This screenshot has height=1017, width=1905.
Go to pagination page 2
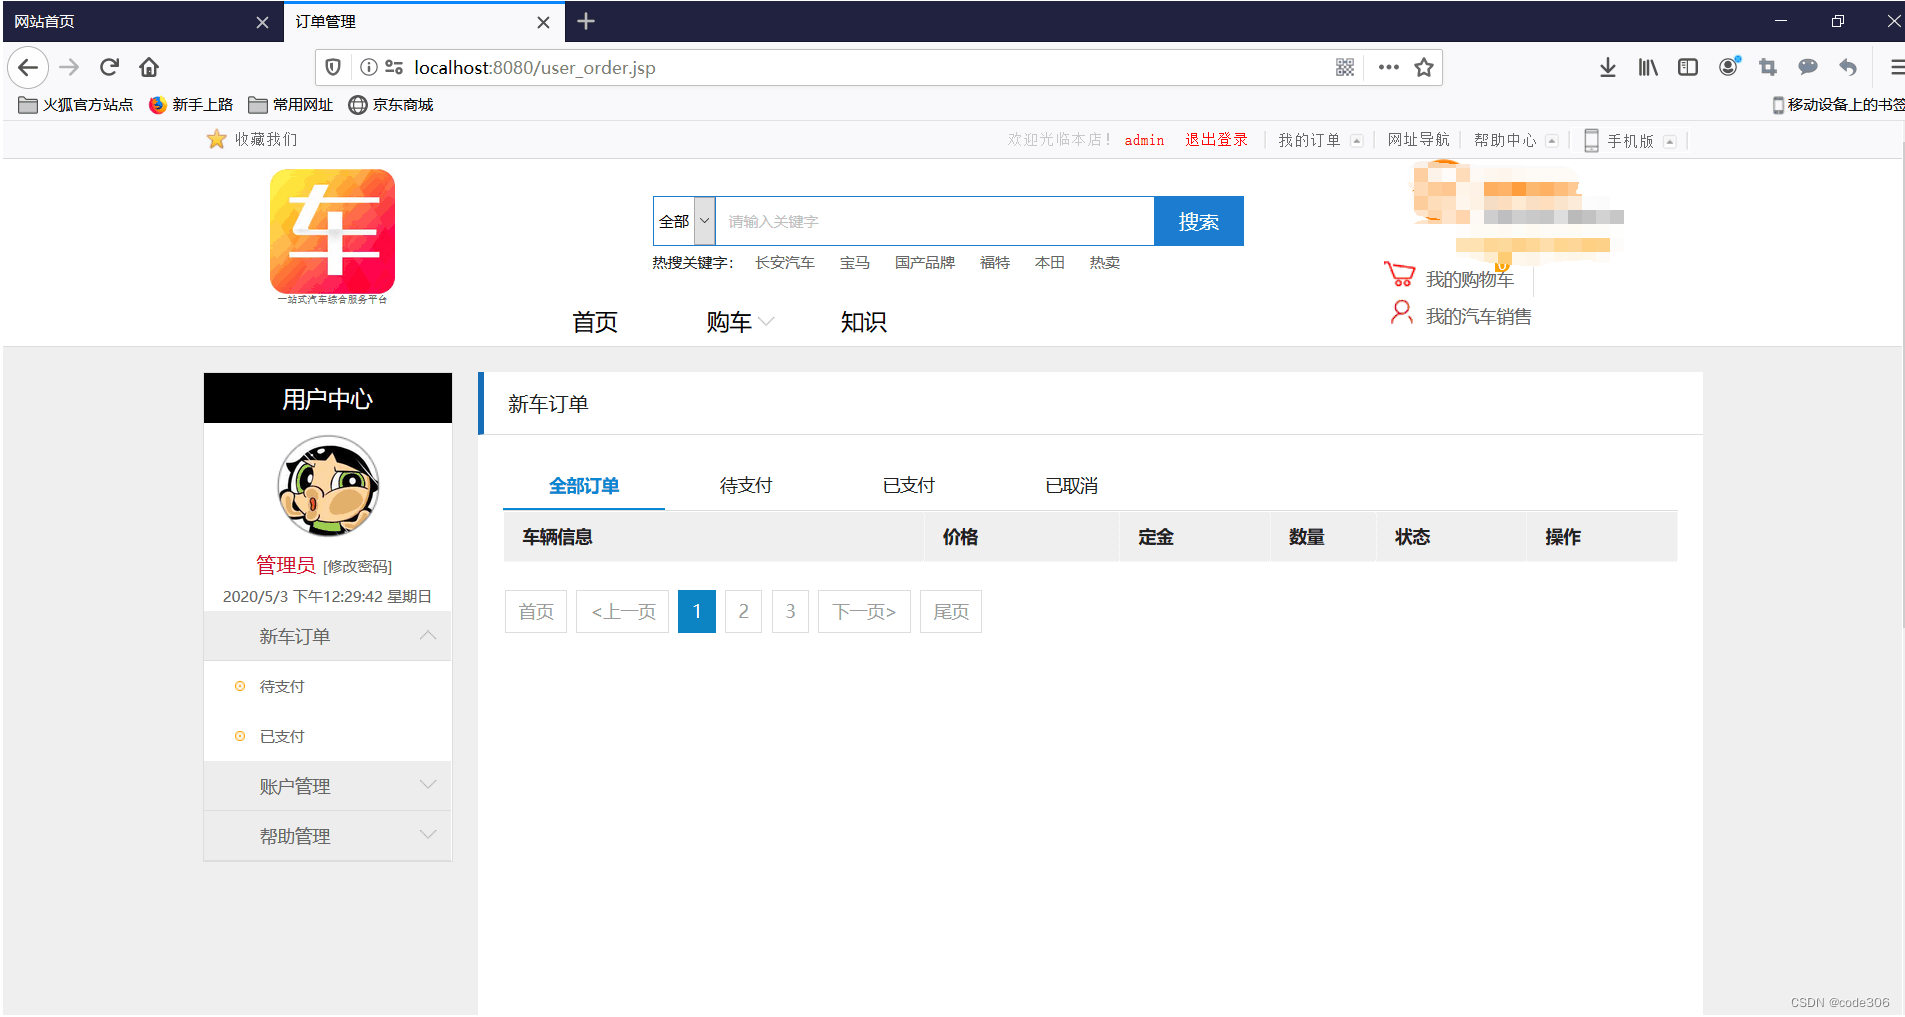tap(743, 611)
